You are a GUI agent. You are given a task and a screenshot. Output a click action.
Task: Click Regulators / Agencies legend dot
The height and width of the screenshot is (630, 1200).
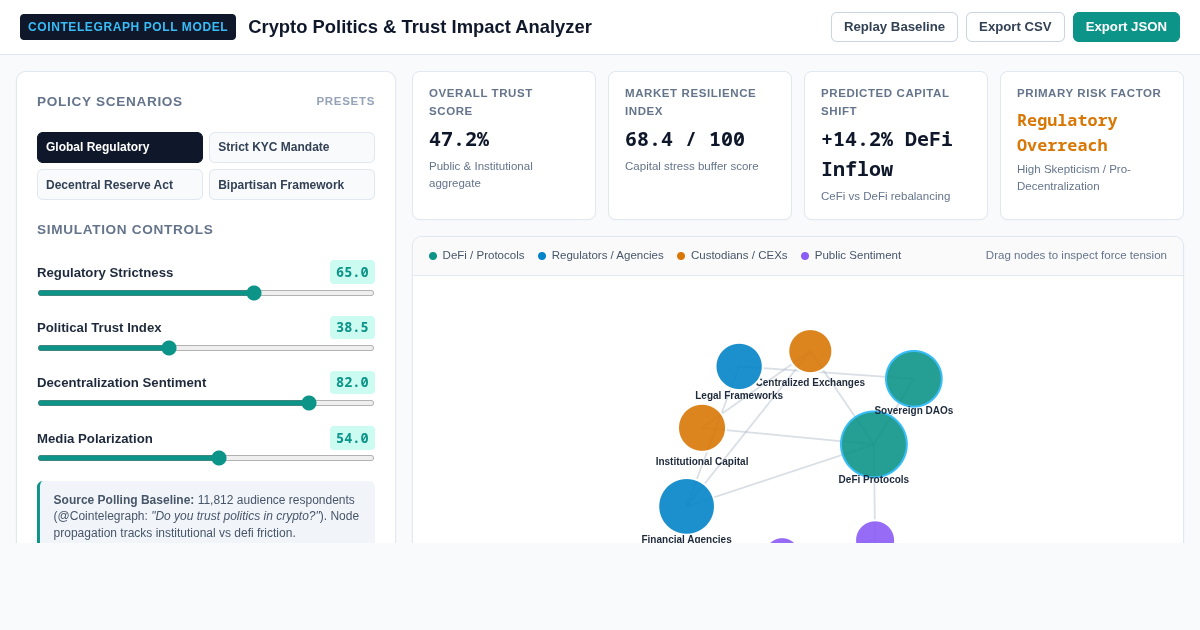[x=542, y=256]
